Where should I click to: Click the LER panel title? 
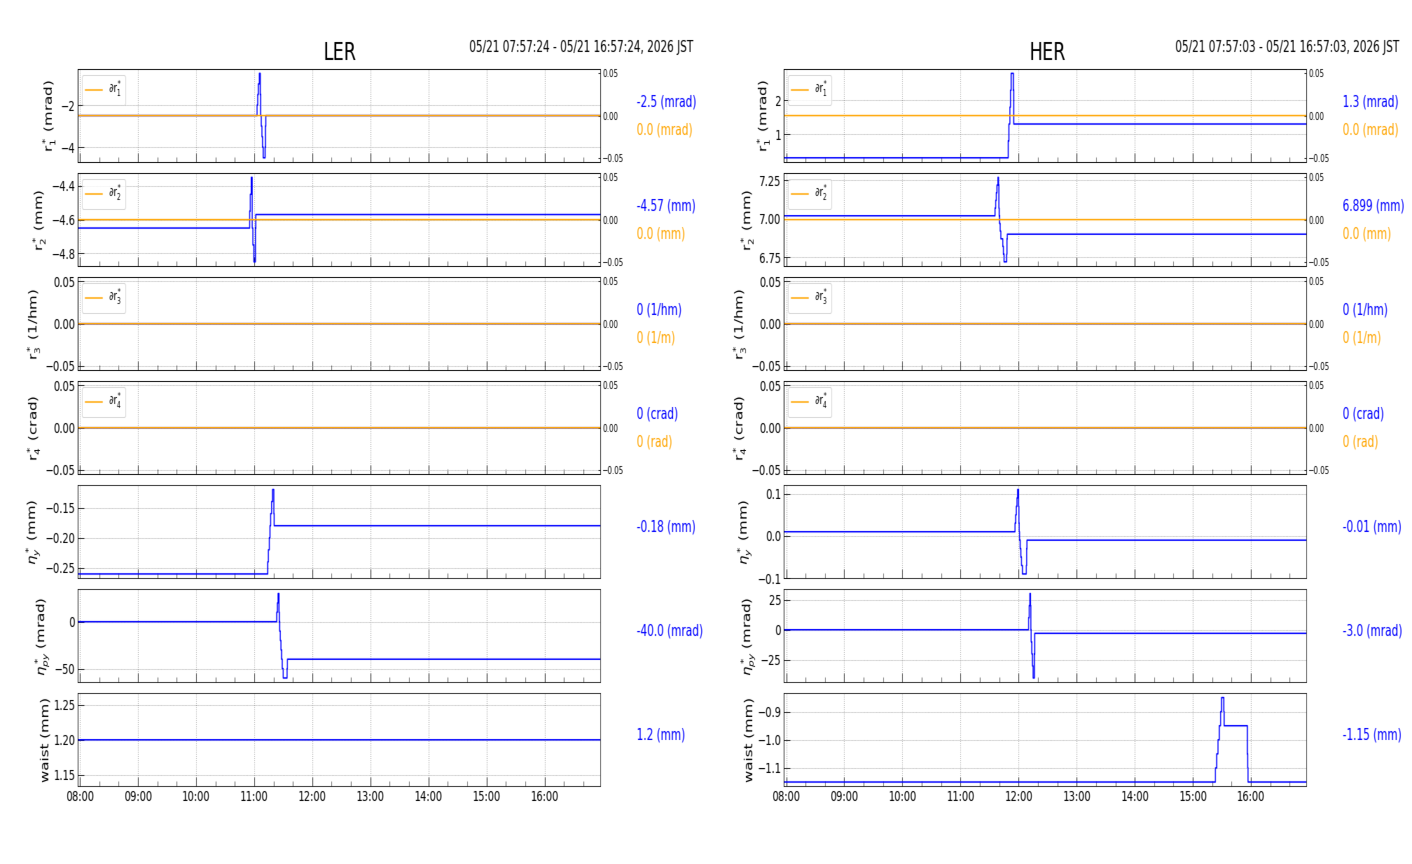pyautogui.click(x=339, y=52)
